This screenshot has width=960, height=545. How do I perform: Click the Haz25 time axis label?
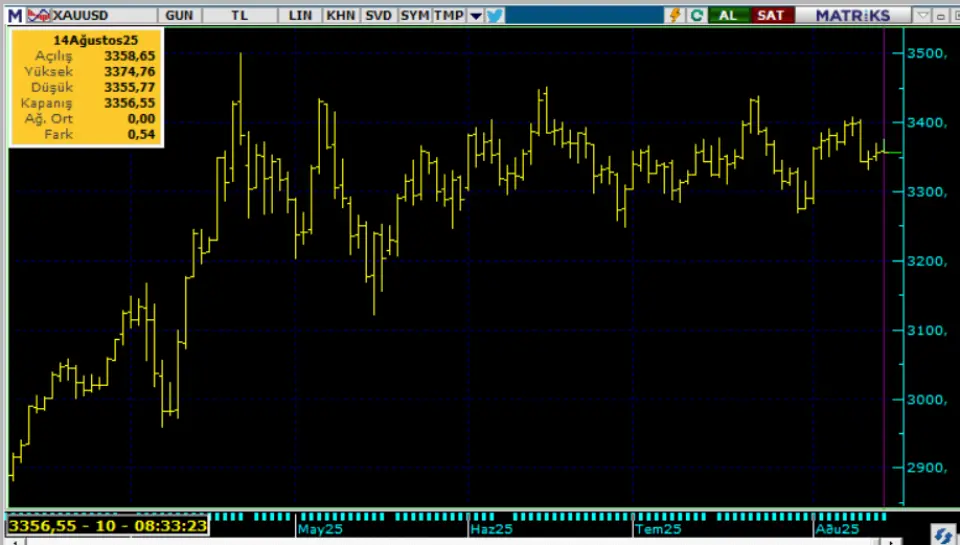click(491, 529)
